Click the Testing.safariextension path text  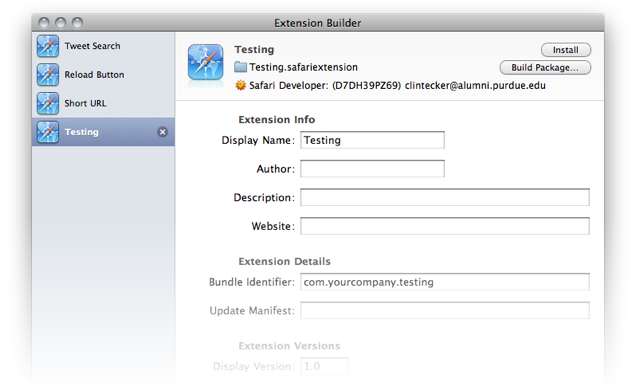tap(303, 67)
